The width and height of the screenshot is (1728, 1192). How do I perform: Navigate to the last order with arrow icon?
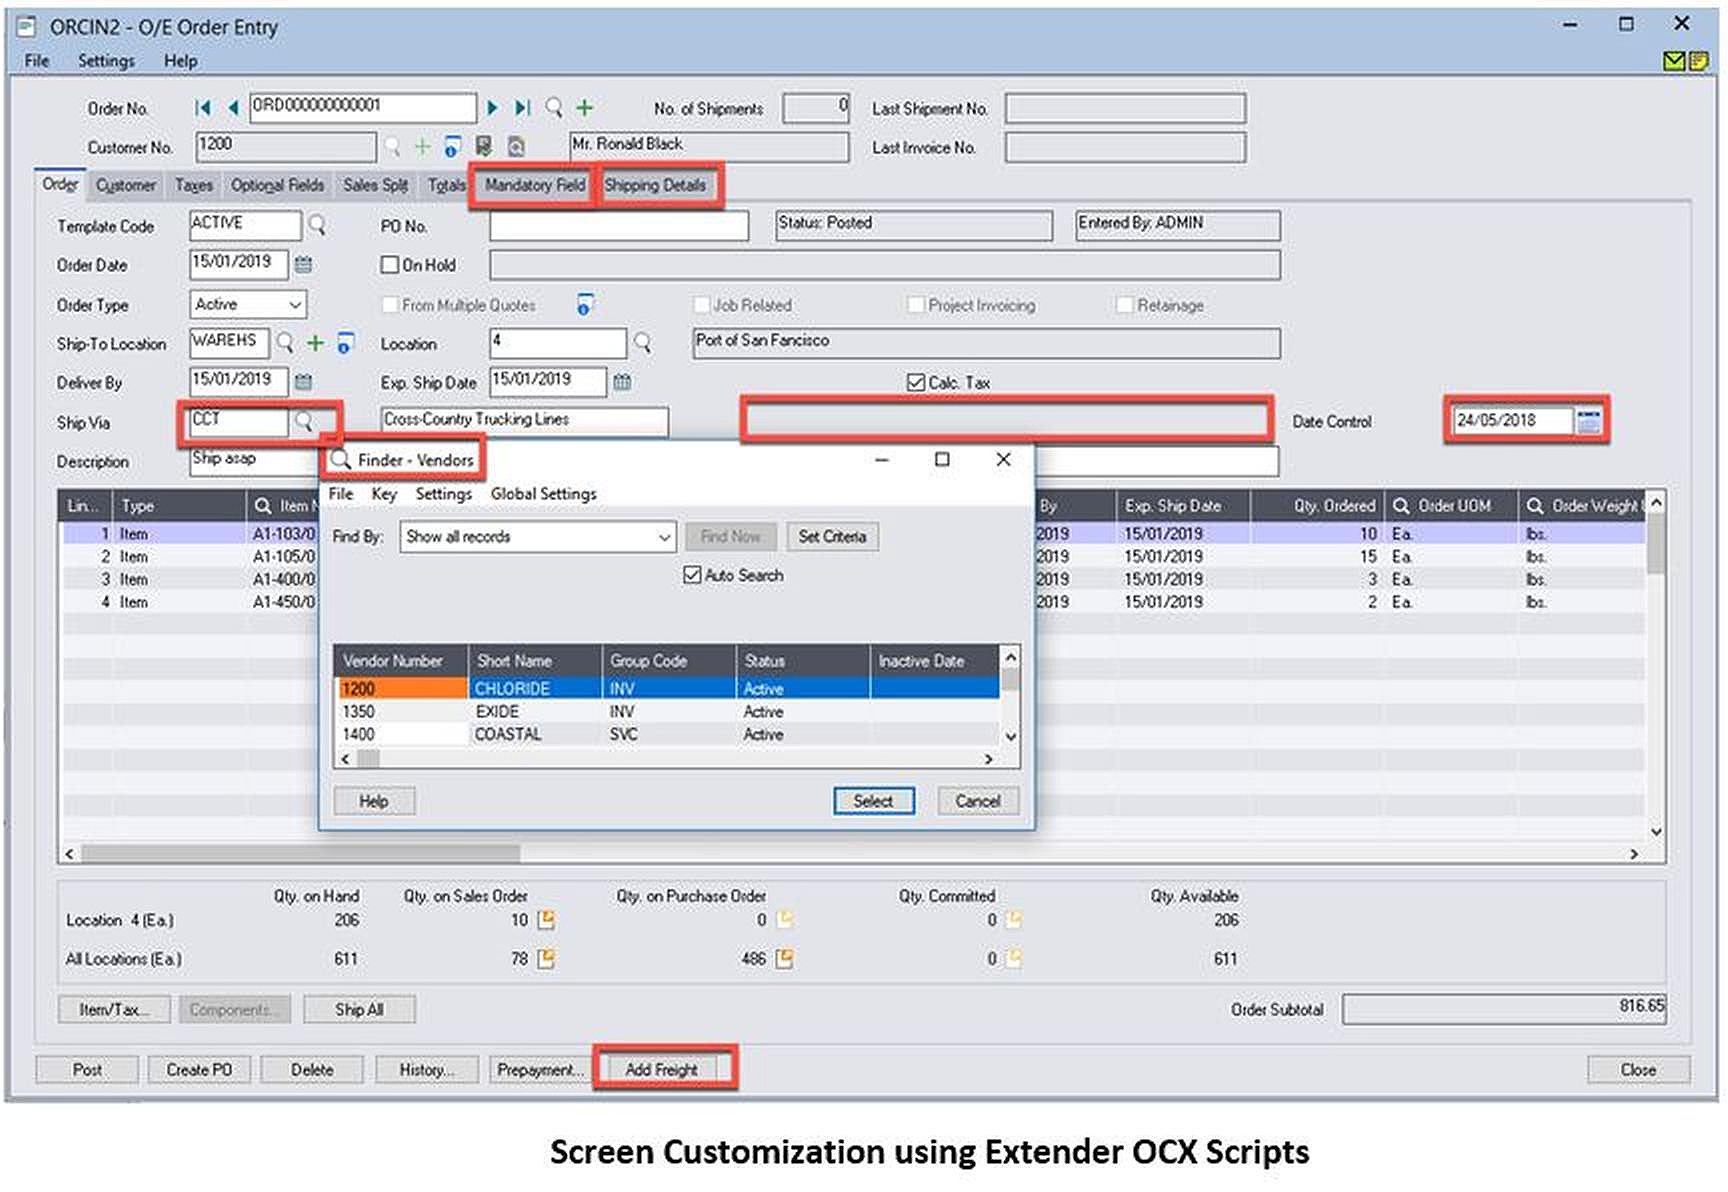(521, 108)
